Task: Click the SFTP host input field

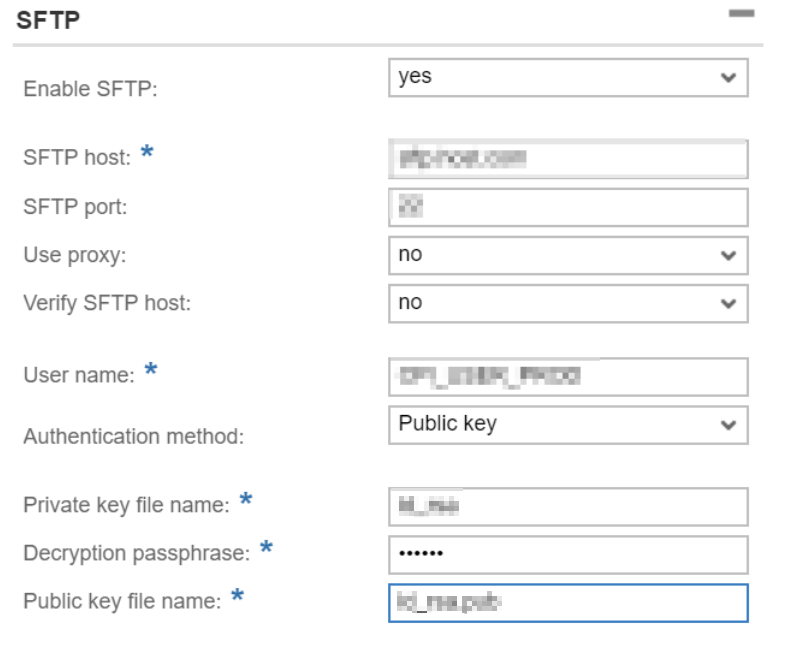Action: [567, 159]
